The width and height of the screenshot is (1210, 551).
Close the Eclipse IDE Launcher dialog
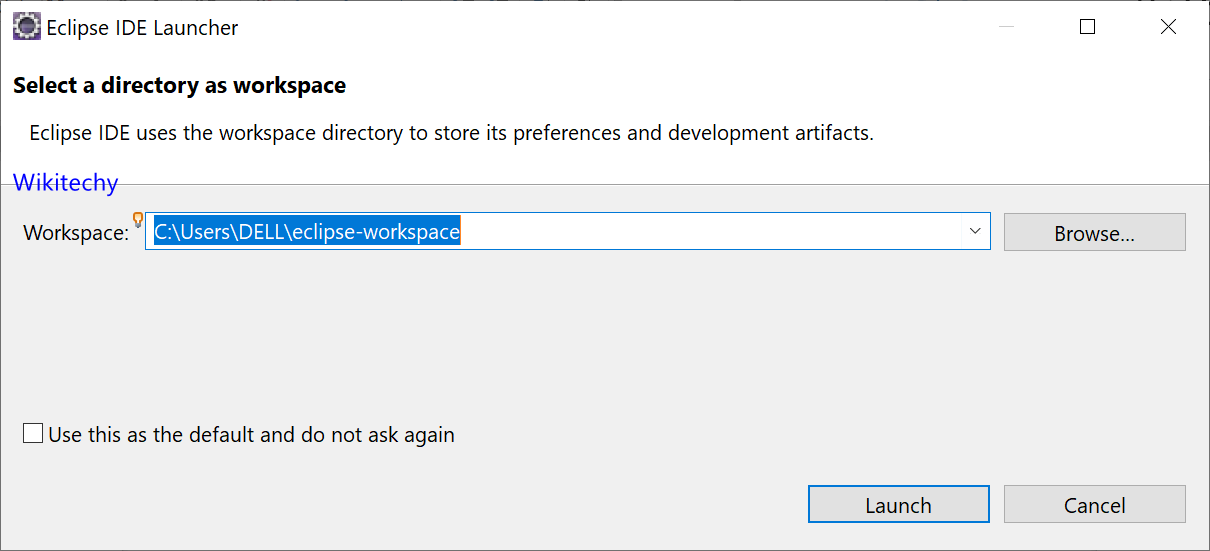1167,27
